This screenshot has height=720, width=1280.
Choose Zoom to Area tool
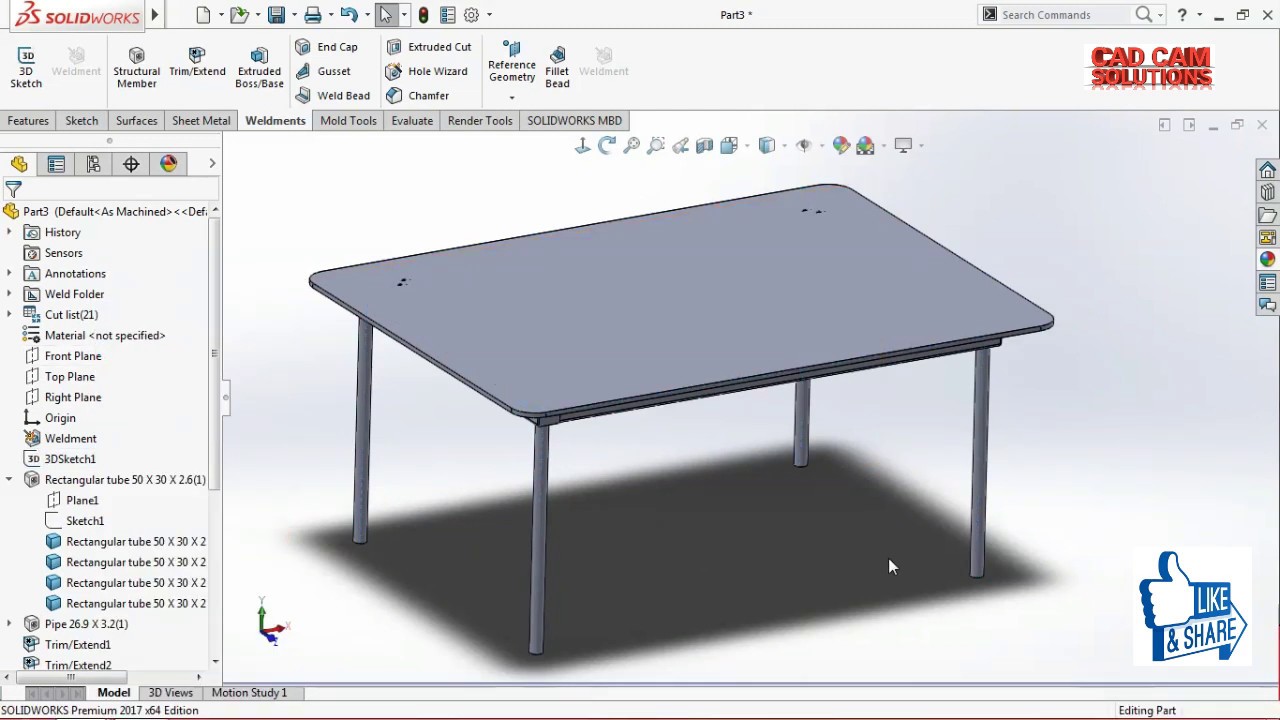[656, 146]
